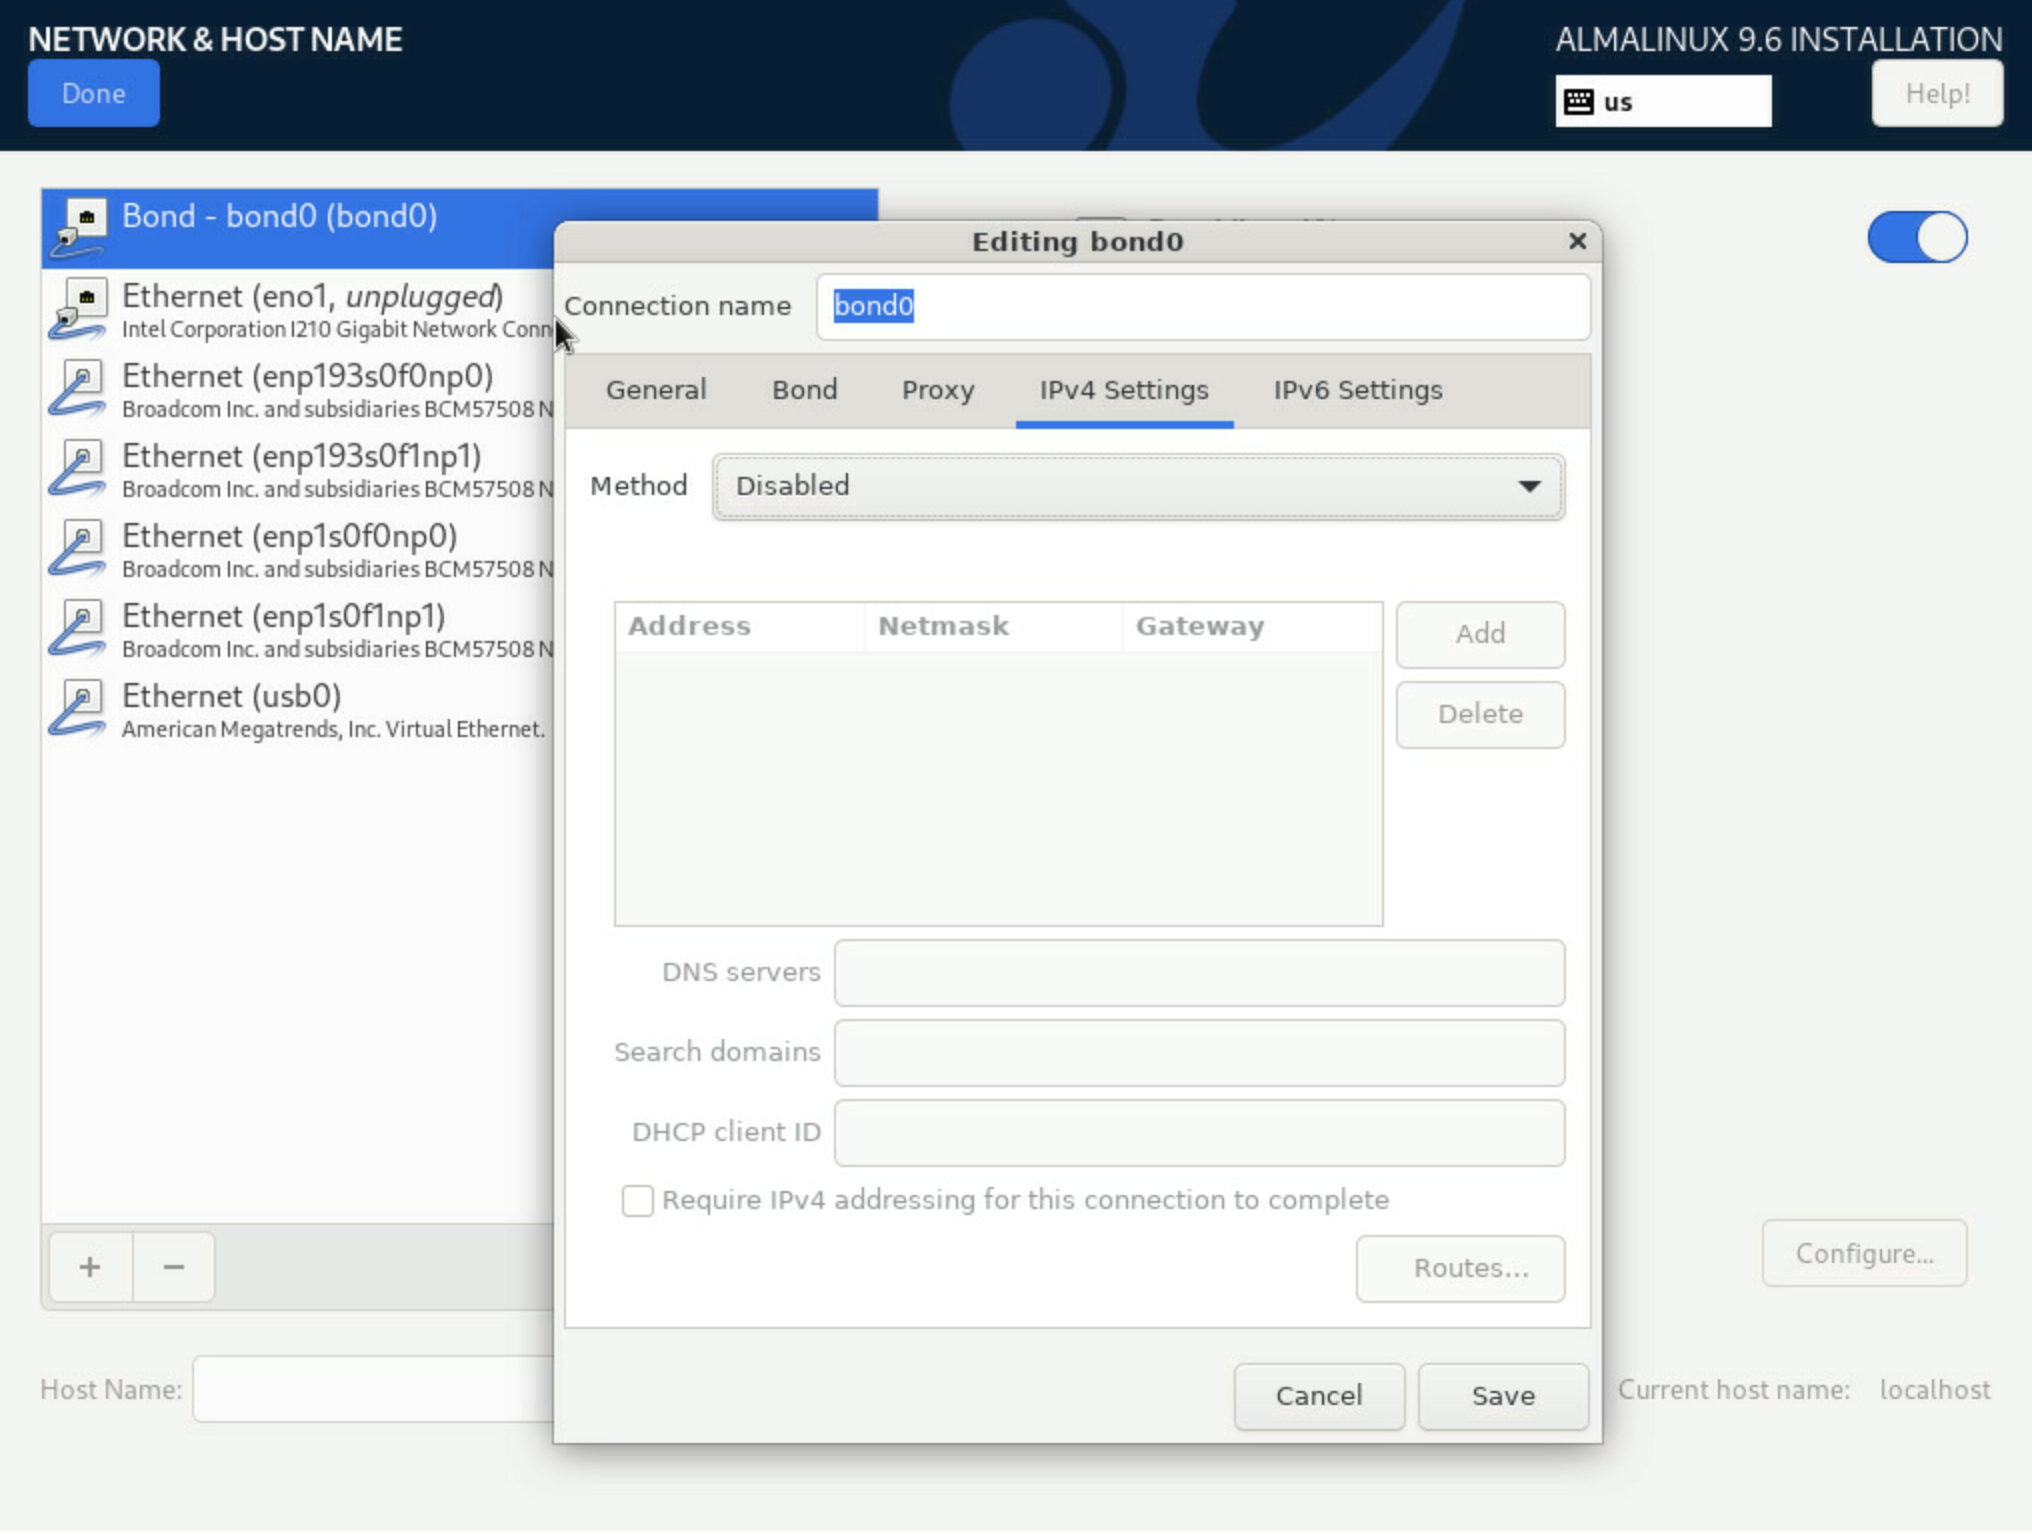The width and height of the screenshot is (2032, 1534).
Task: Click the Connection name field
Action: point(1203,307)
